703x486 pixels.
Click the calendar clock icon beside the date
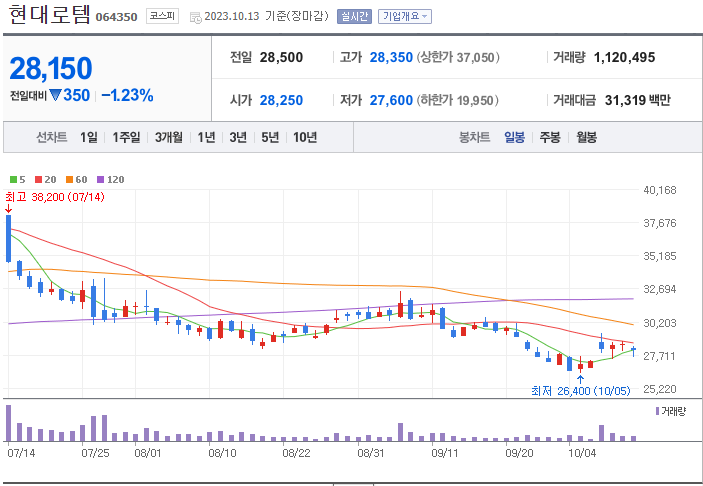[195, 17]
